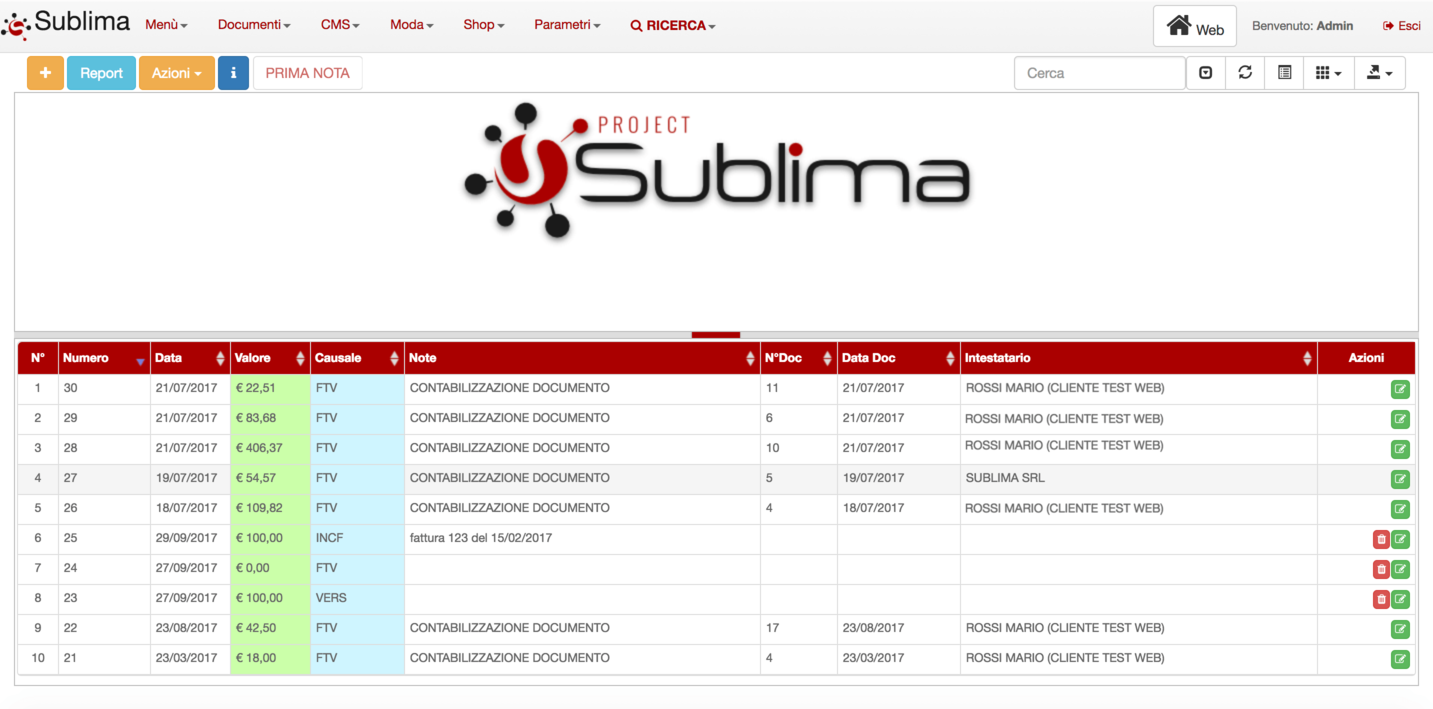Click the PRIMA NOTA button
The image size is (1433, 709).
point(308,73)
